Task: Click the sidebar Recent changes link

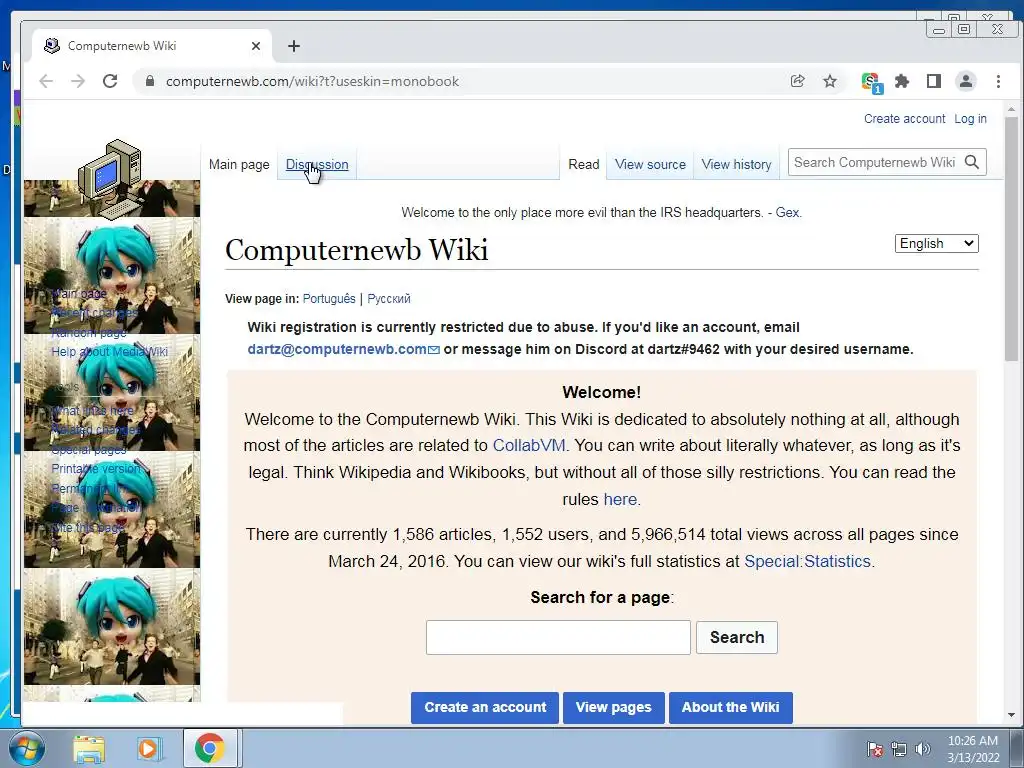Action: pos(95,313)
